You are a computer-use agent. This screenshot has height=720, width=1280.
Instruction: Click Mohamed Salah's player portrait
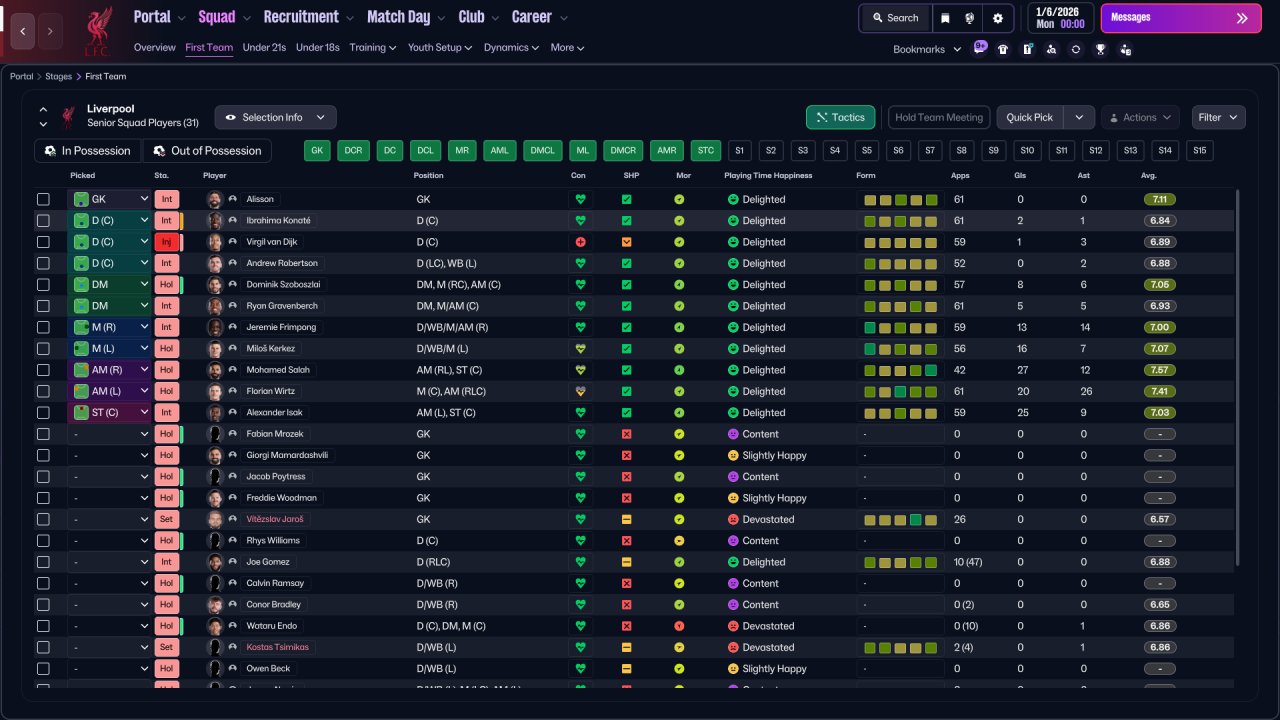pyautogui.click(x=214, y=370)
